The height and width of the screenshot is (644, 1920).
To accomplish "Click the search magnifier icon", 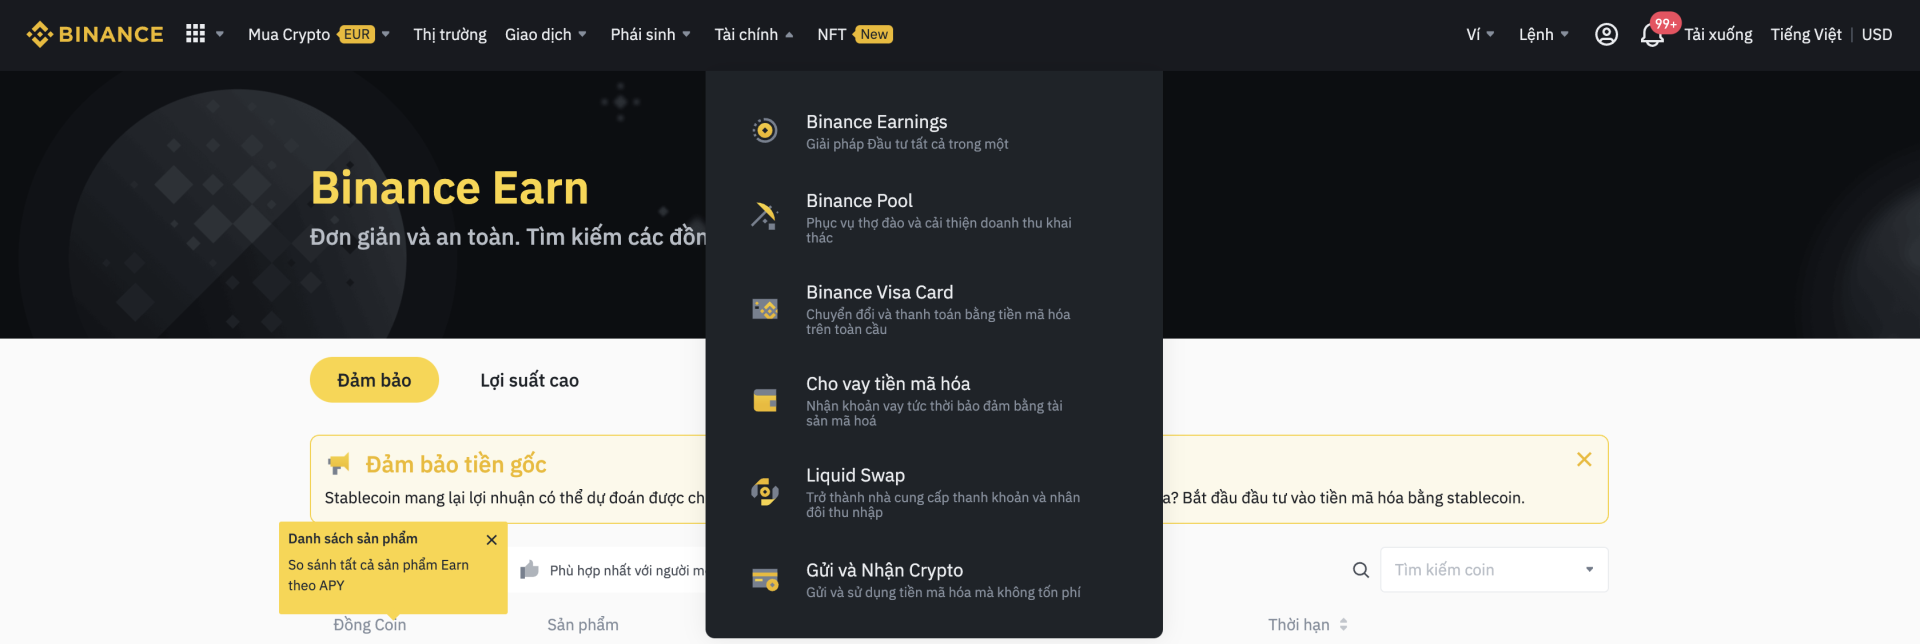I will (1361, 570).
